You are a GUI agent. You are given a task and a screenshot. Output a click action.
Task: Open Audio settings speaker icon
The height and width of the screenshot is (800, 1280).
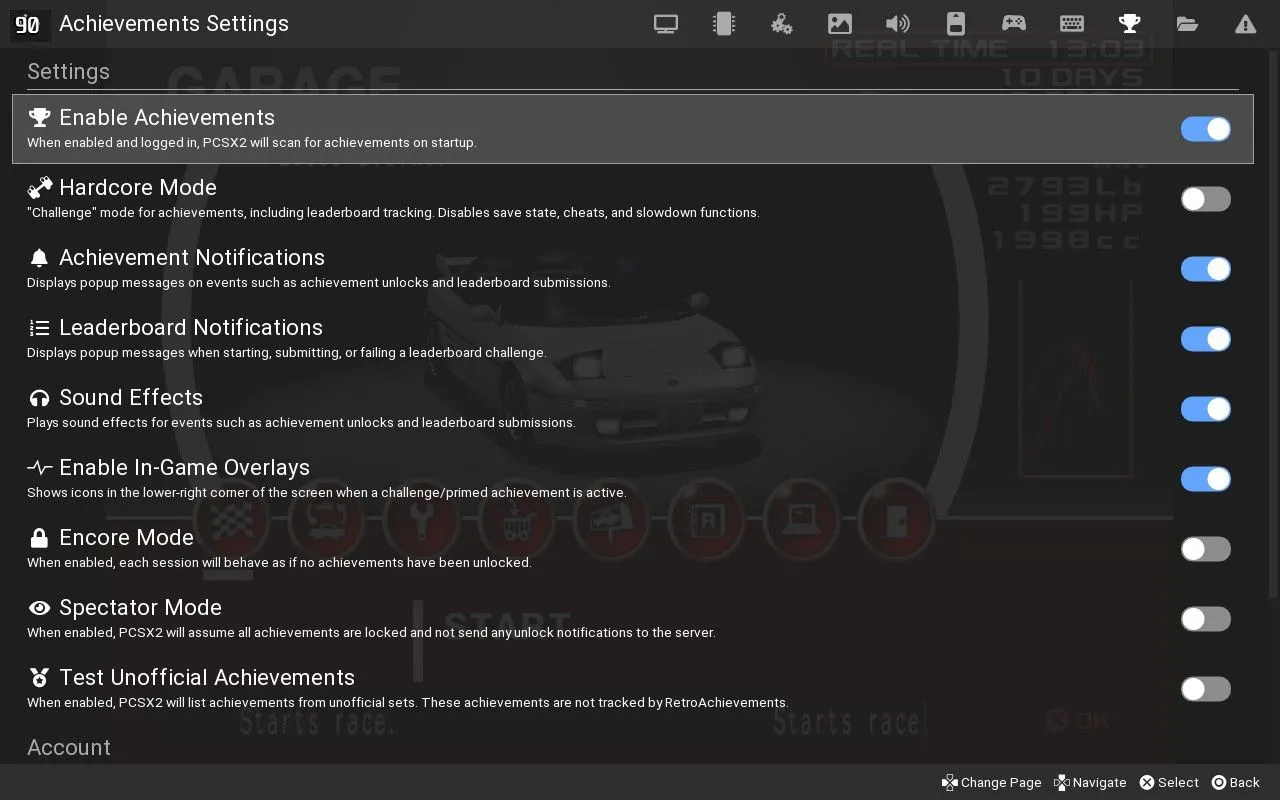coord(898,24)
